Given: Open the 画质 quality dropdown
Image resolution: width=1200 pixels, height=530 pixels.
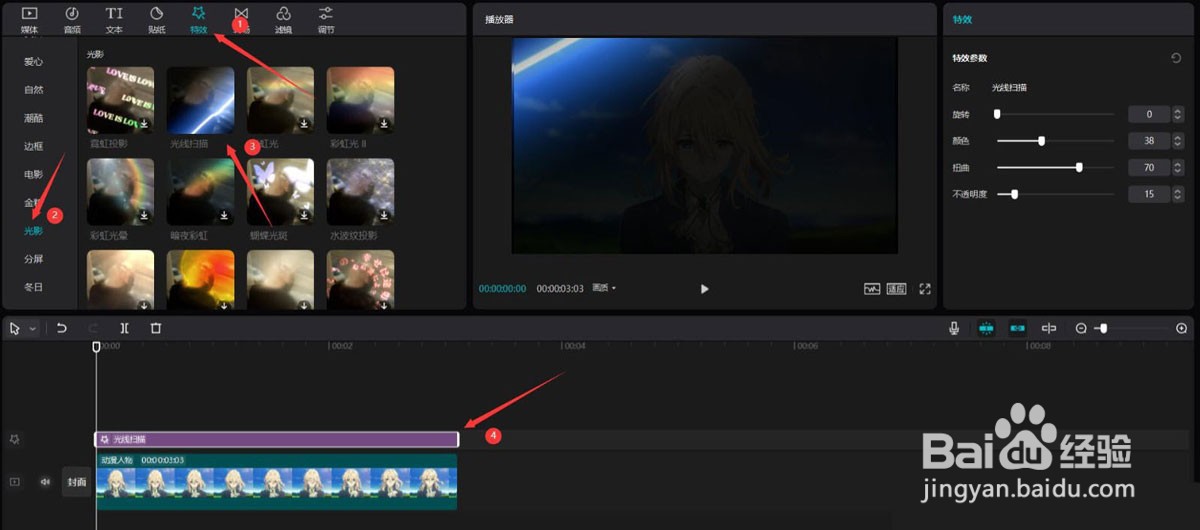Looking at the screenshot, I should click(x=605, y=288).
